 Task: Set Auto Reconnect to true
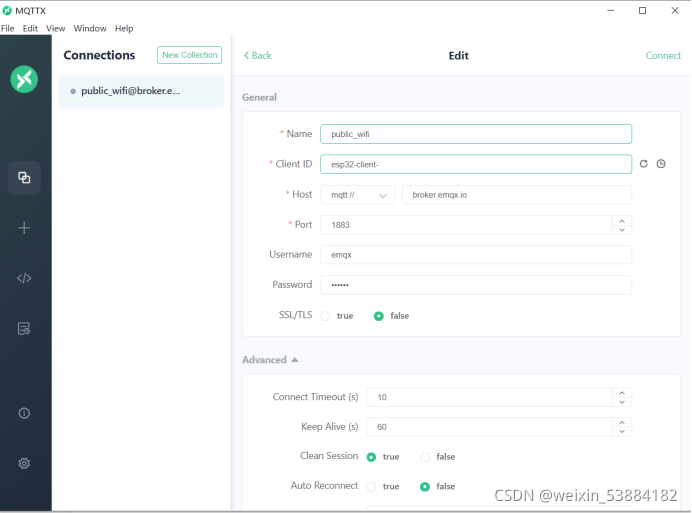click(372, 487)
